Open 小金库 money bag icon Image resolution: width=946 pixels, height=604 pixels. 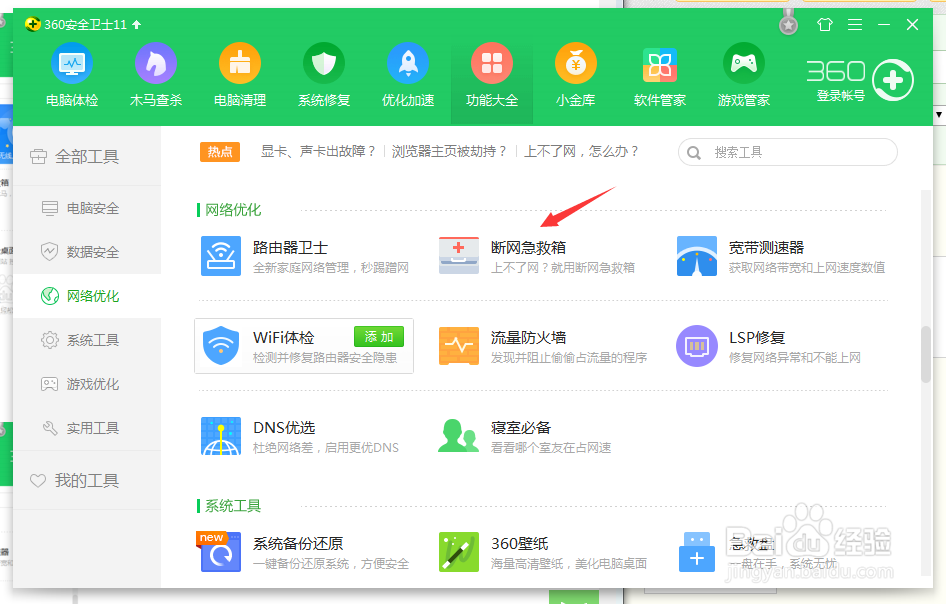(576, 63)
